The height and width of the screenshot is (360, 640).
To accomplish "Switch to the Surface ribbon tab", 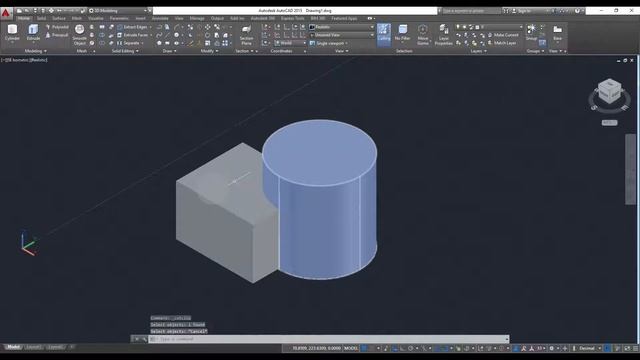I will click(59, 18).
